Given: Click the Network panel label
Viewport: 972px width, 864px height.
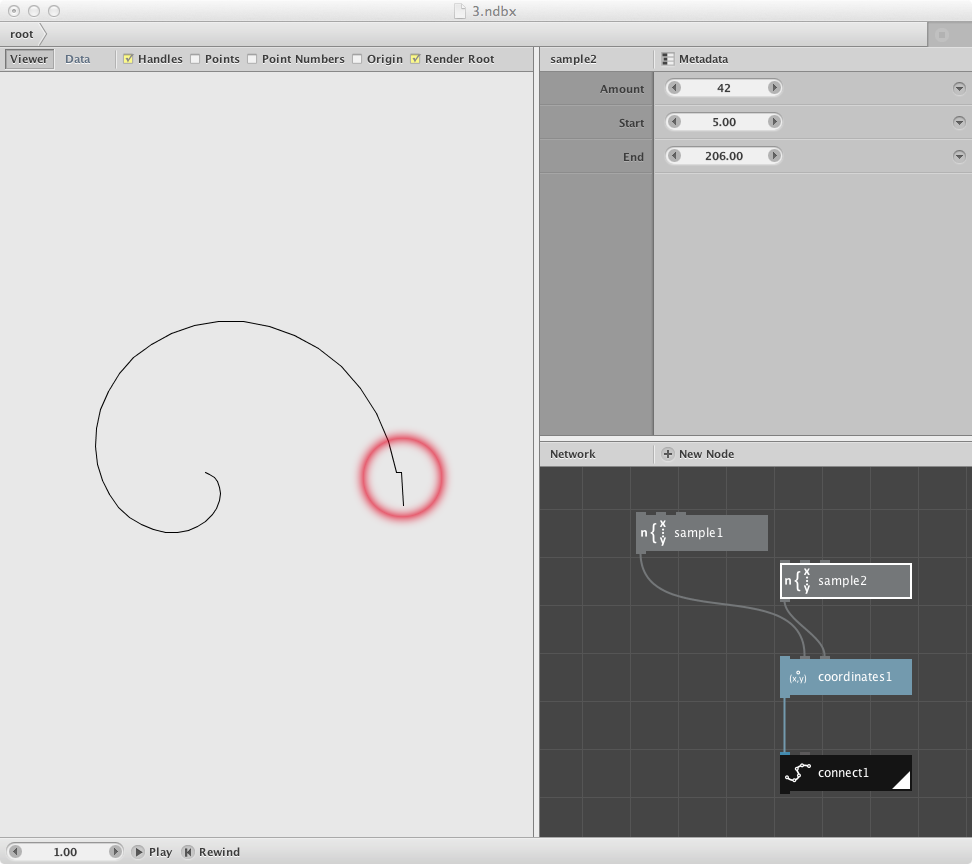Looking at the screenshot, I should [x=572, y=454].
